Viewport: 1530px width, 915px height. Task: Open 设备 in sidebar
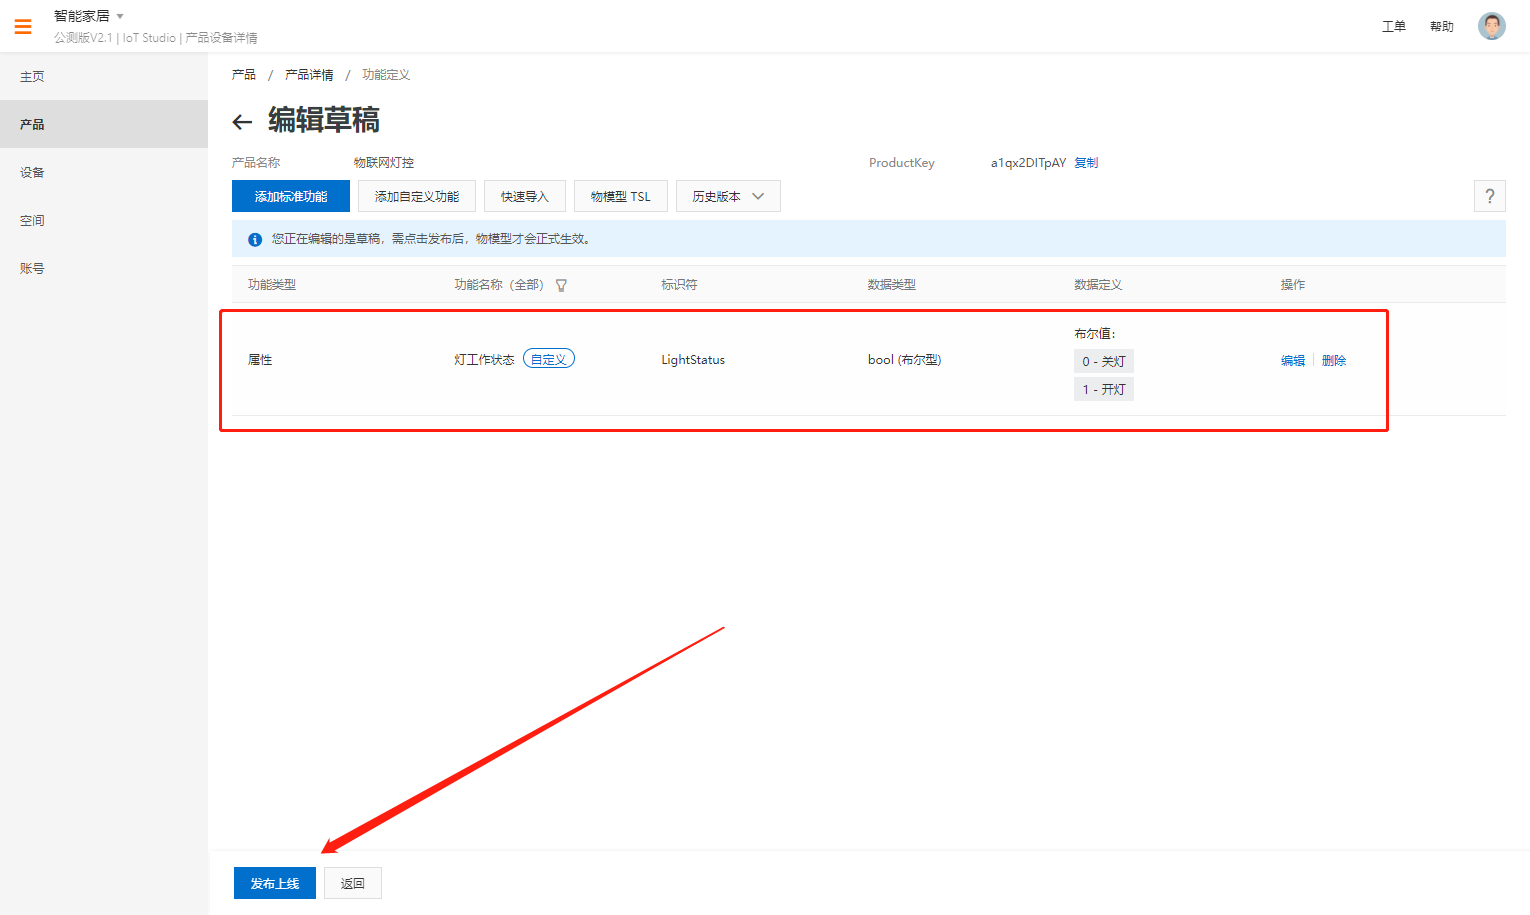pos(104,172)
